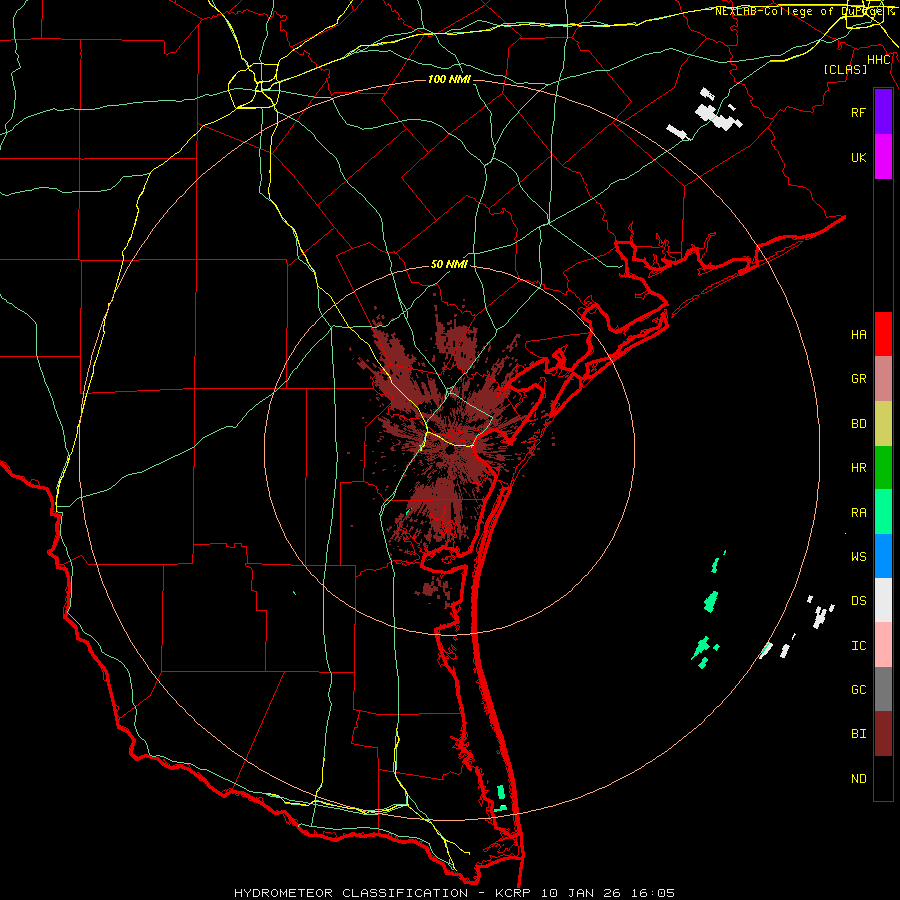Click the 'KCRP' station identifier
Image resolution: width=900 pixels, height=900 pixels.
514,893
